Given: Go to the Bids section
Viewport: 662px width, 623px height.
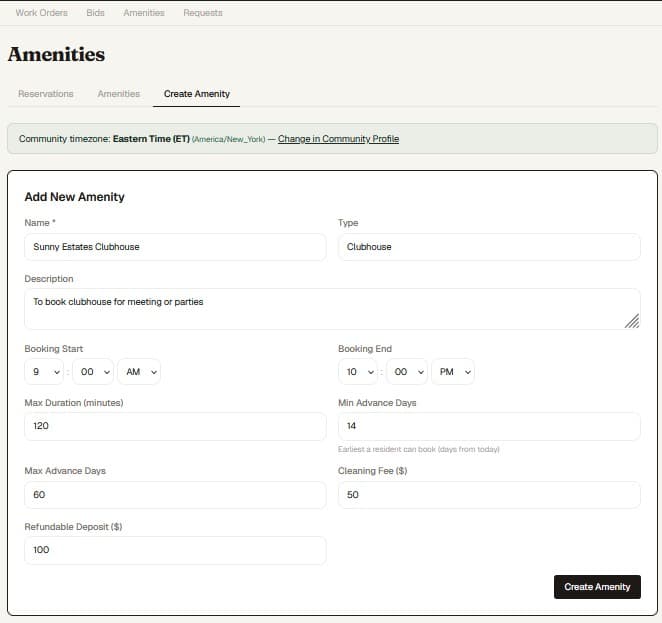Looking at the screenshot, I should (95, 13).
